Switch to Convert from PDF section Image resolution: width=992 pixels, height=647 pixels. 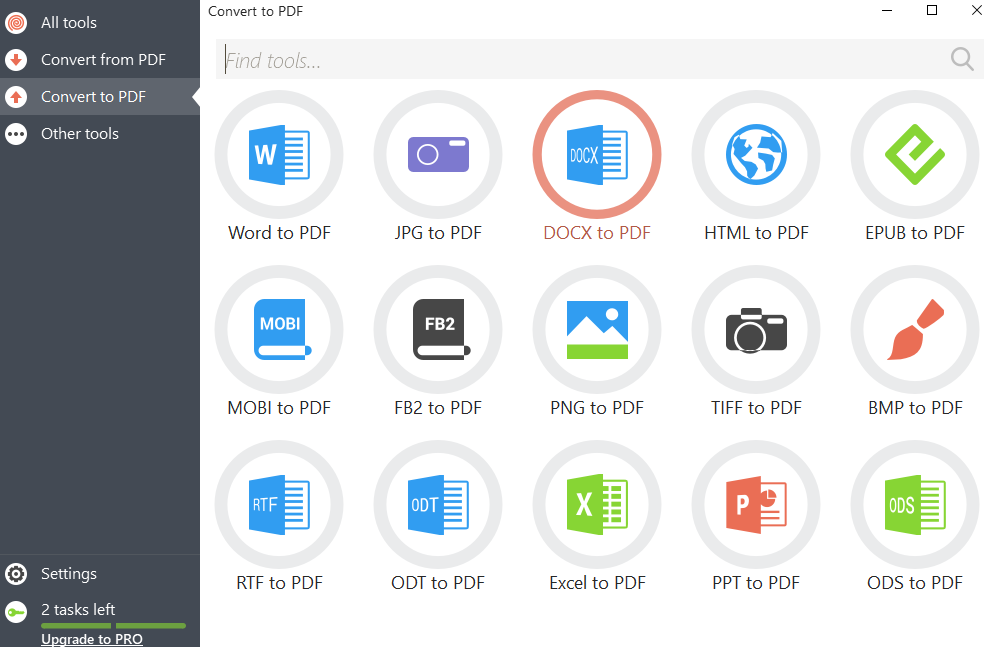[100, 59]
